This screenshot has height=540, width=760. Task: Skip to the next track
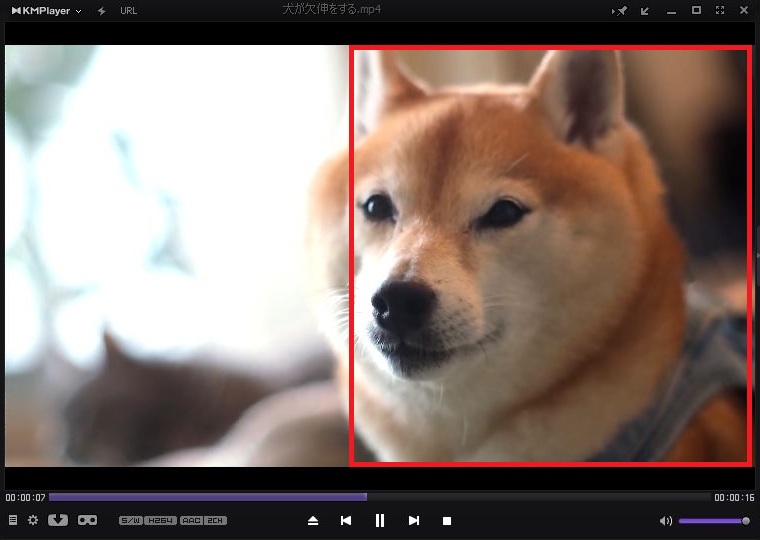(414, 521)
